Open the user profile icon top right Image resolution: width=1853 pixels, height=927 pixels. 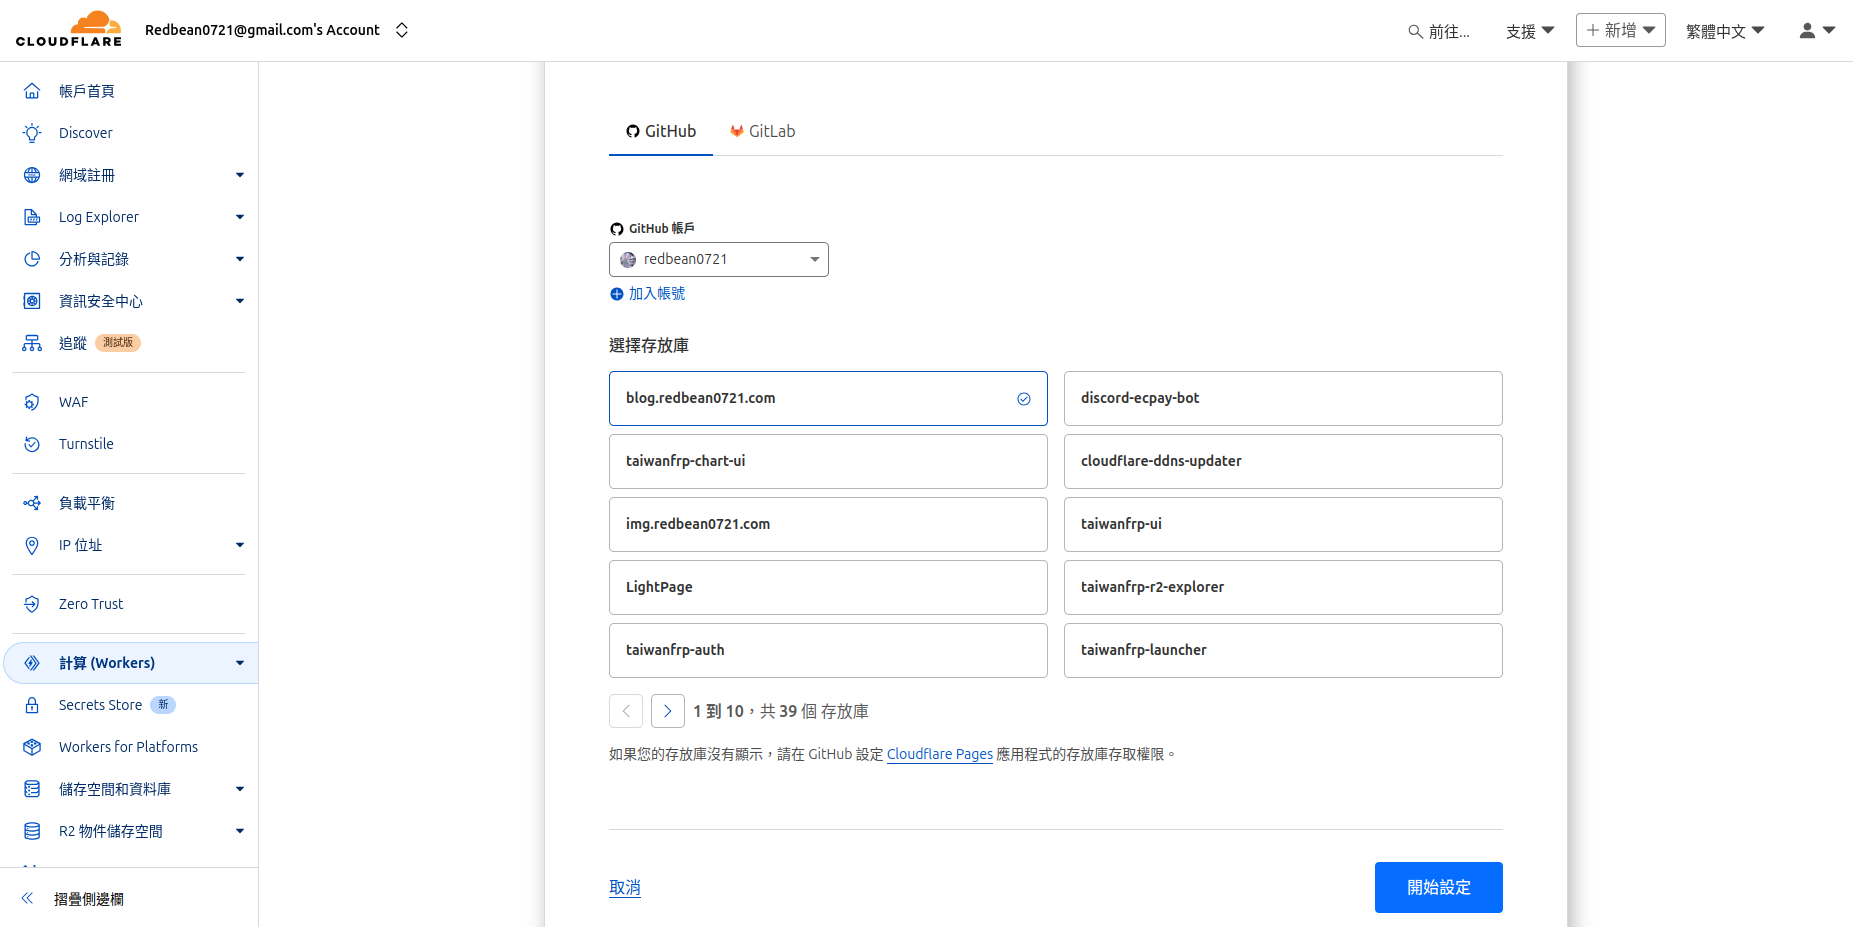pyautogui.click(x=1808, y=30)
